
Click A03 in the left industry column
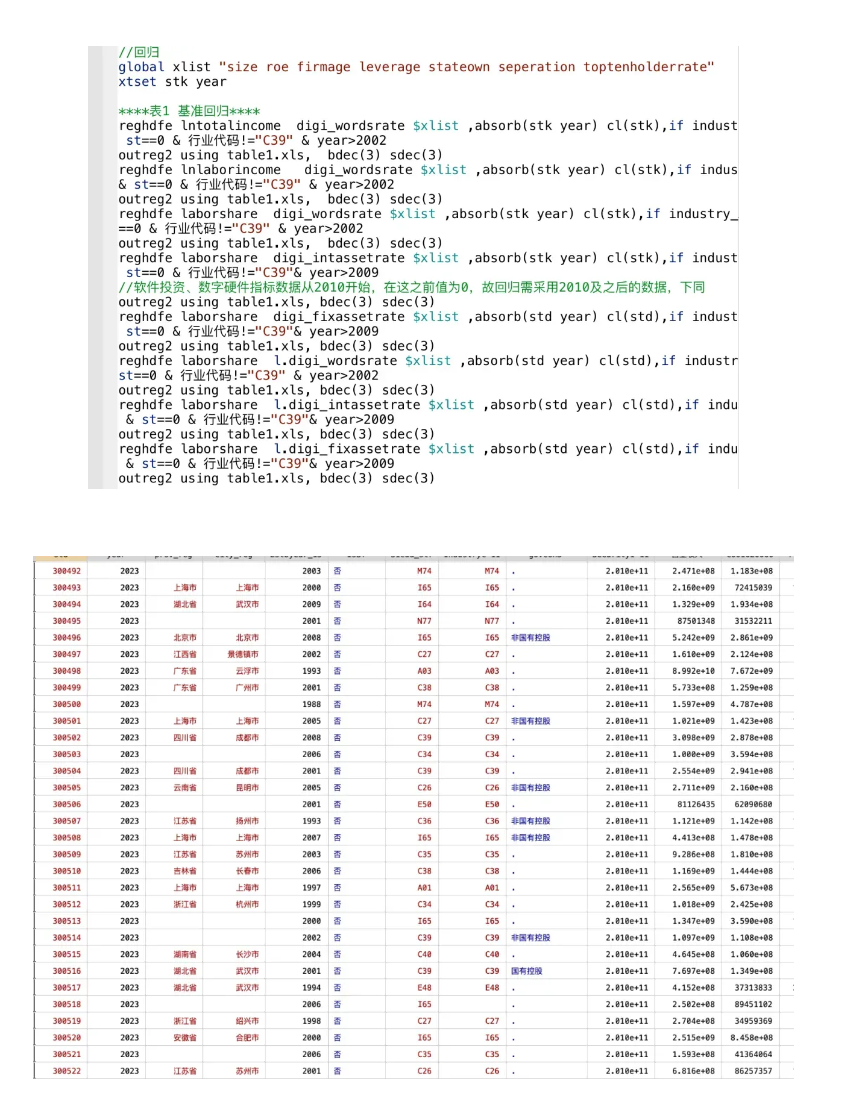point(424,671)
